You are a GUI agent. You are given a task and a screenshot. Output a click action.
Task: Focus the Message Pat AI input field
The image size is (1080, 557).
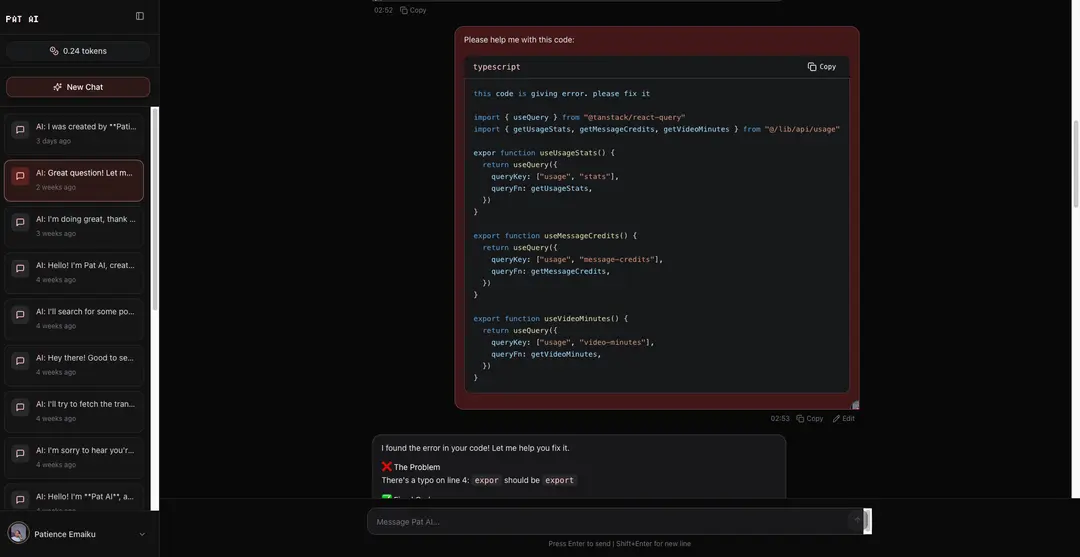click(x=612, y=522)
